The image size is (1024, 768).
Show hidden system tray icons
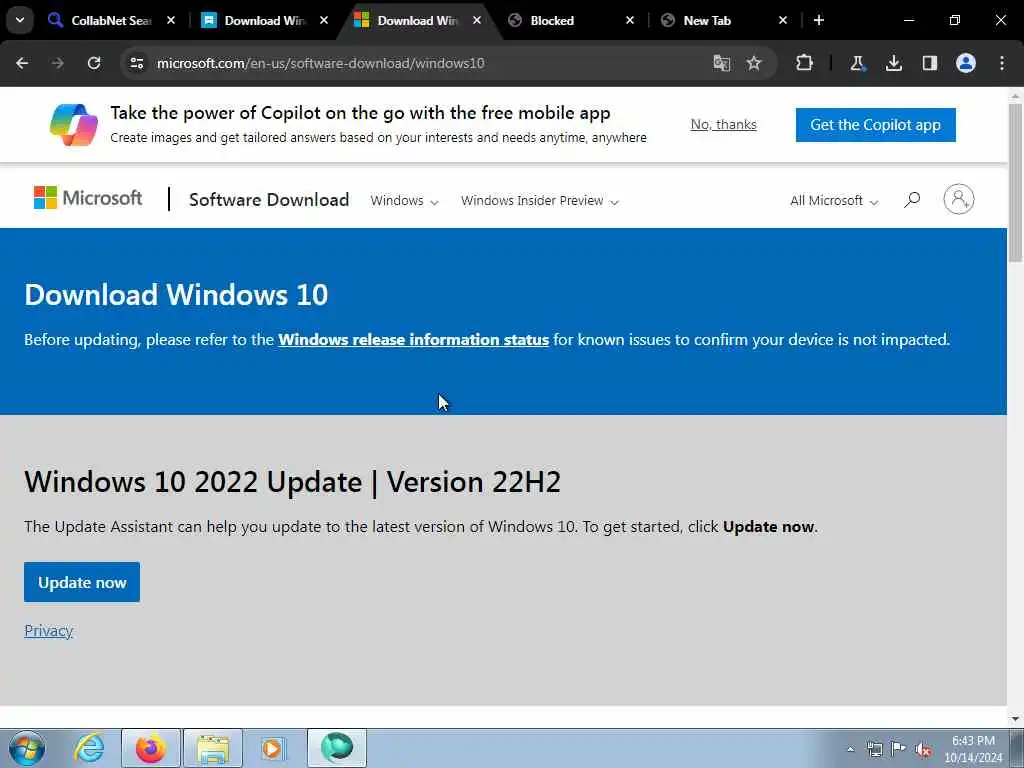tap(850, 749)
